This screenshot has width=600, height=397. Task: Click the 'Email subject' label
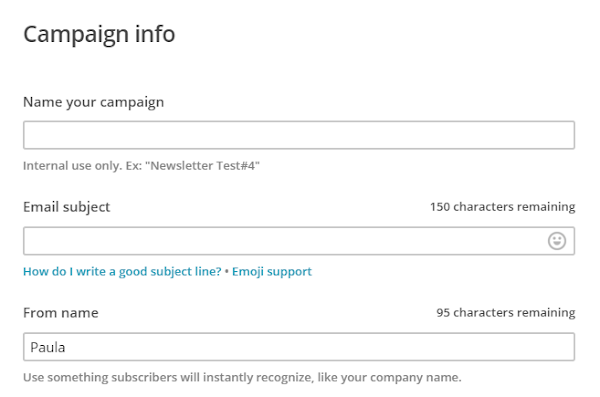click(67, 207)
